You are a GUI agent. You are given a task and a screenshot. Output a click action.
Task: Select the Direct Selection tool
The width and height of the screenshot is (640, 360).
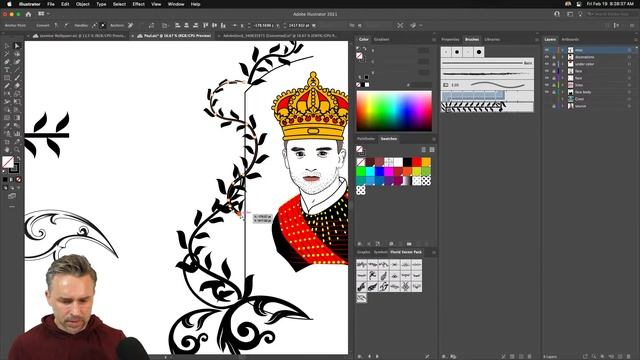point(17,46)
